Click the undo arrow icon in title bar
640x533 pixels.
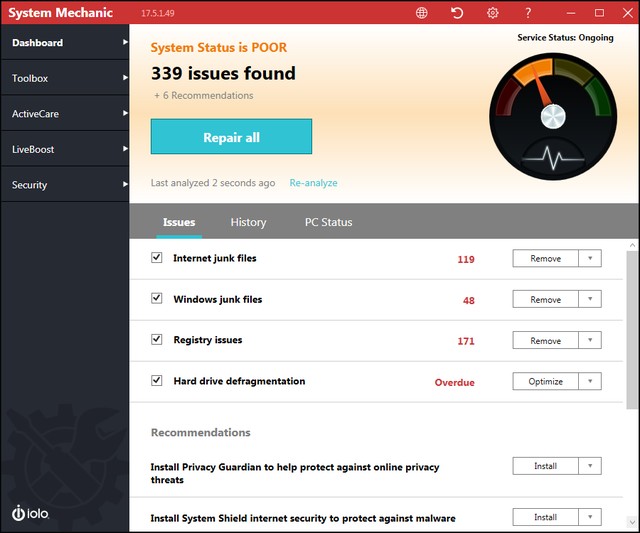(457, 13)
